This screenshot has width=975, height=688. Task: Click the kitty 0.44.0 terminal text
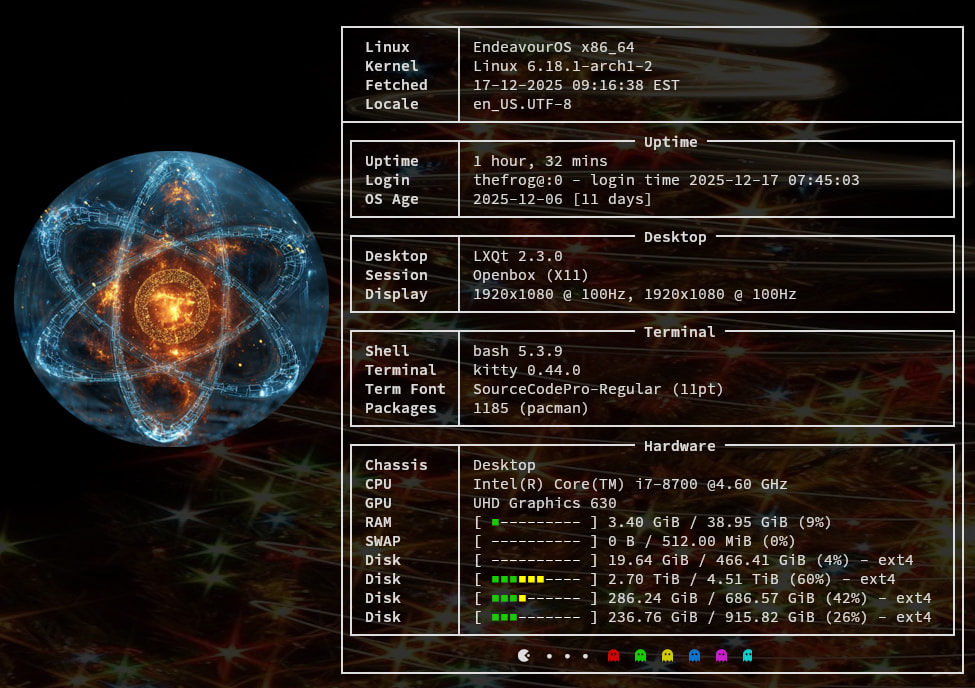point(526,370)
